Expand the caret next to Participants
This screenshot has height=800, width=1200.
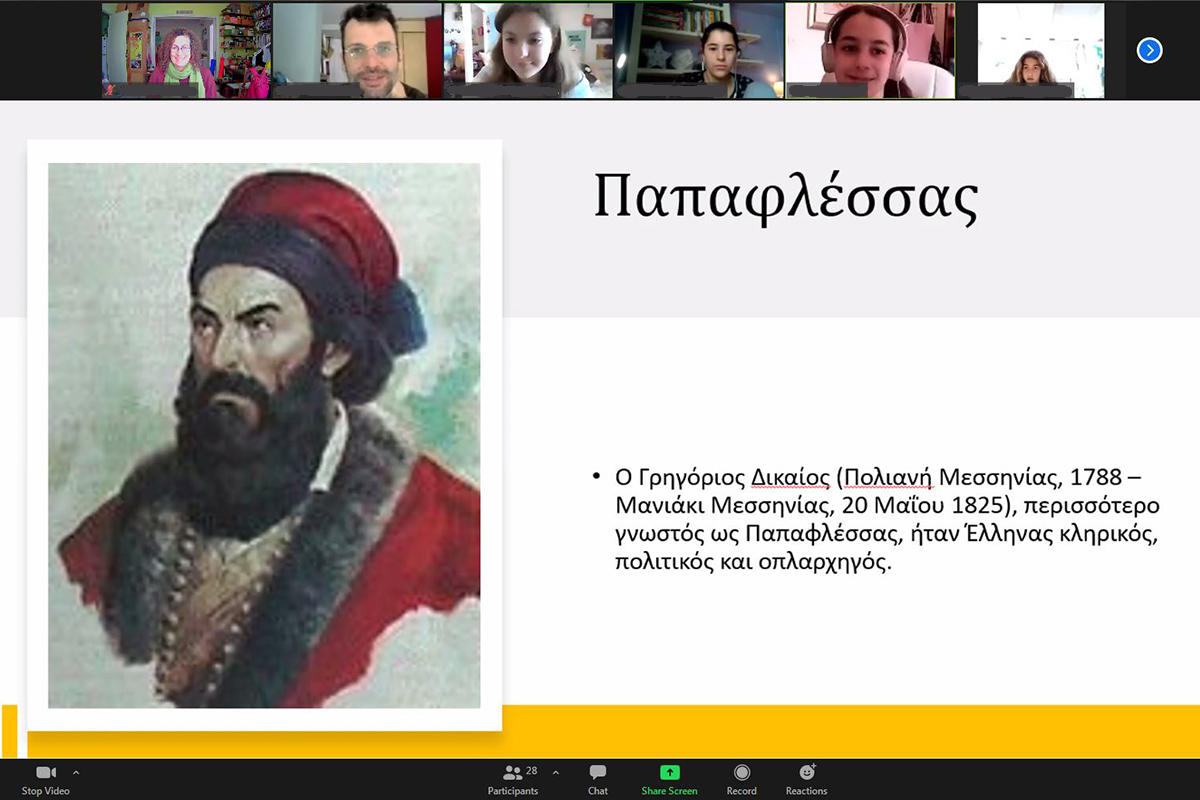[x=556, y=772]
